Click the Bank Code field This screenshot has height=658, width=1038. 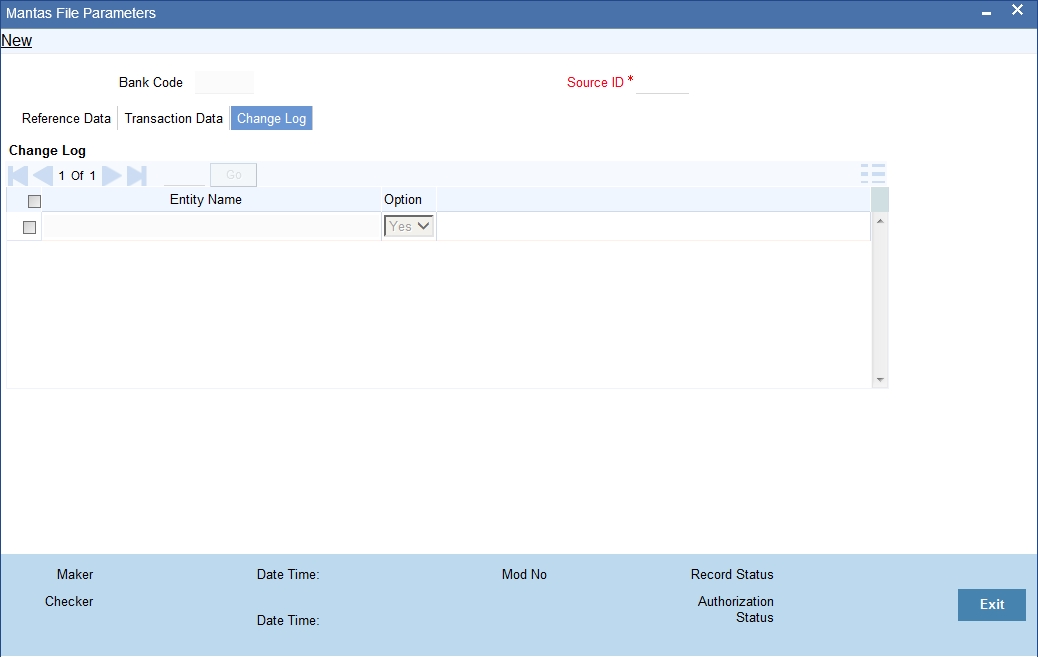point(224,82)
